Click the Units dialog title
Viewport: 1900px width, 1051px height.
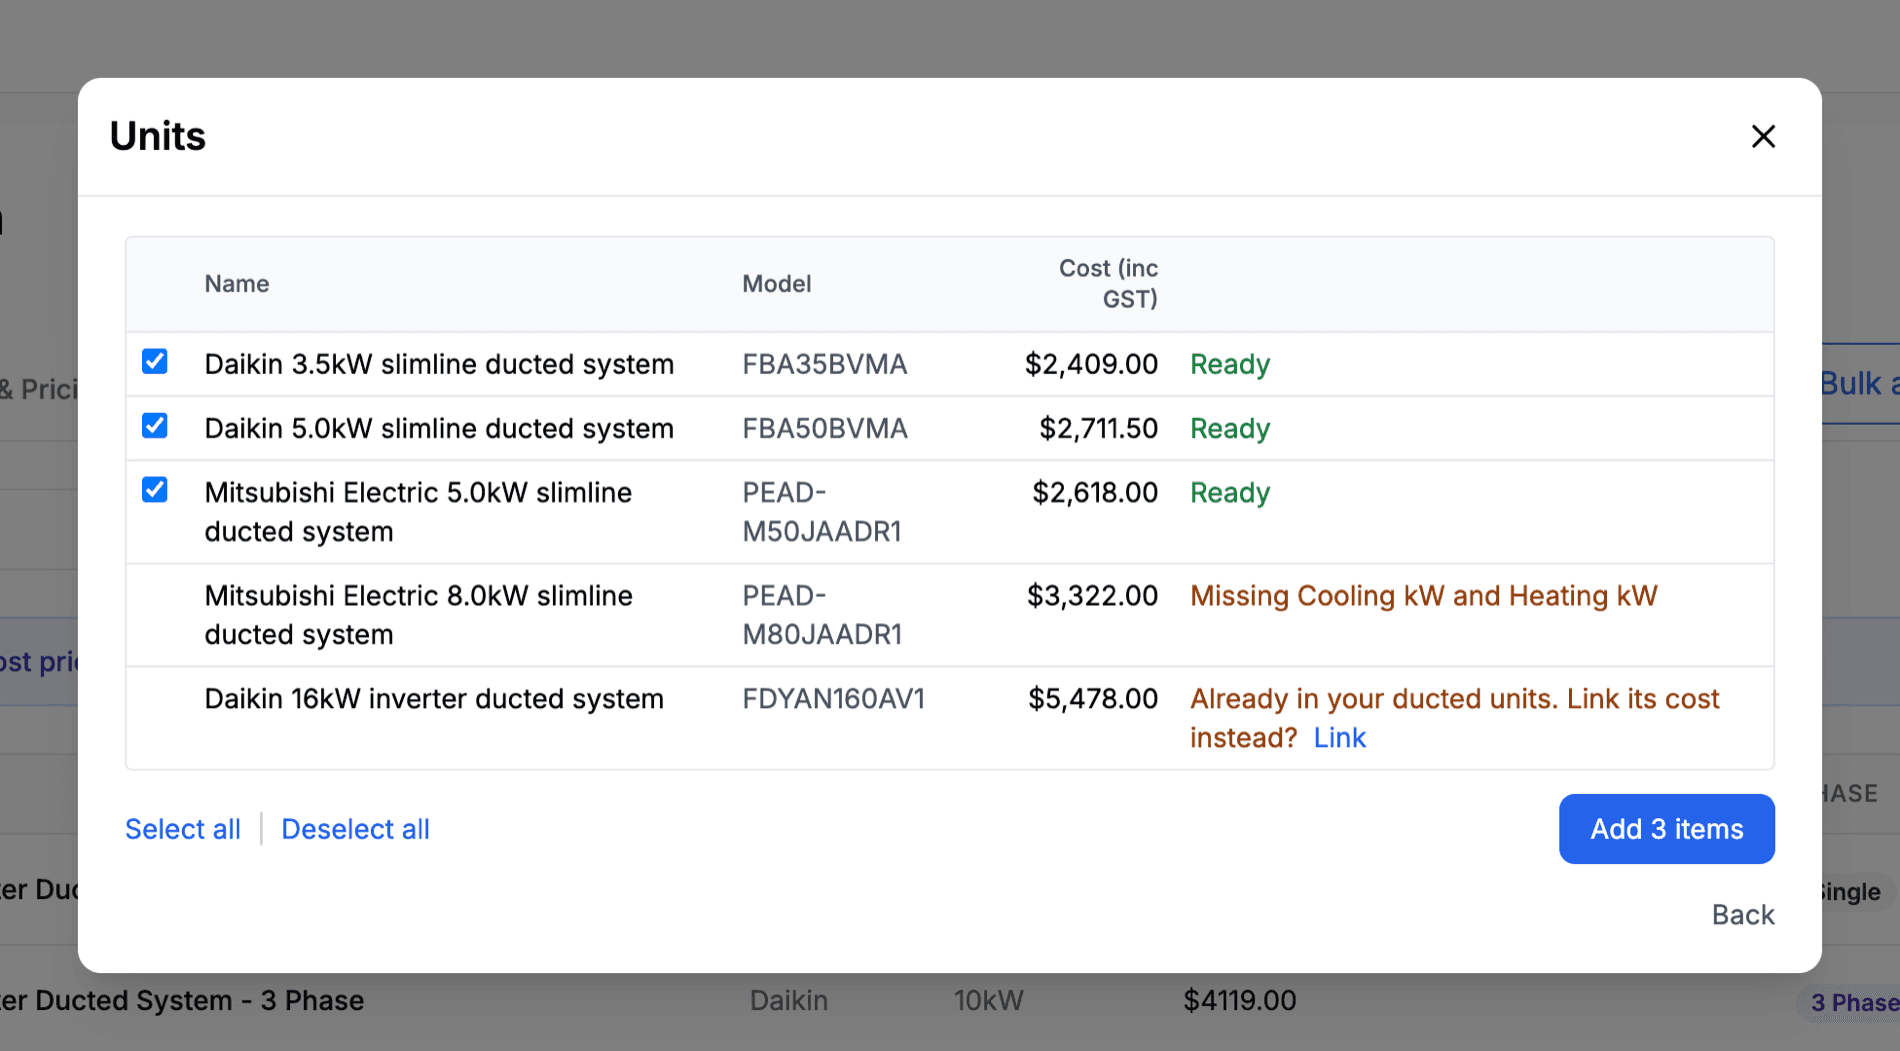tap(157, 136)
